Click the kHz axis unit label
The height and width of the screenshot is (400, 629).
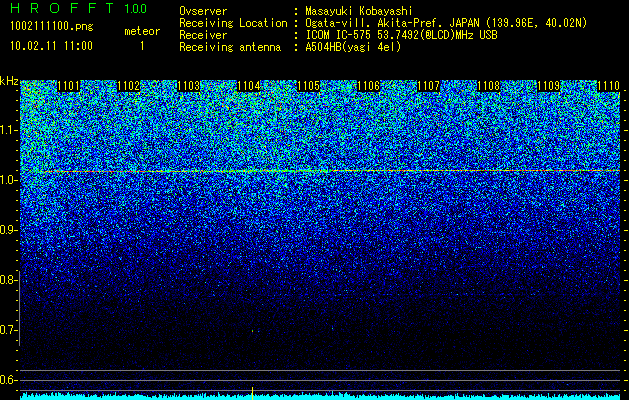[x=9, y=81]
